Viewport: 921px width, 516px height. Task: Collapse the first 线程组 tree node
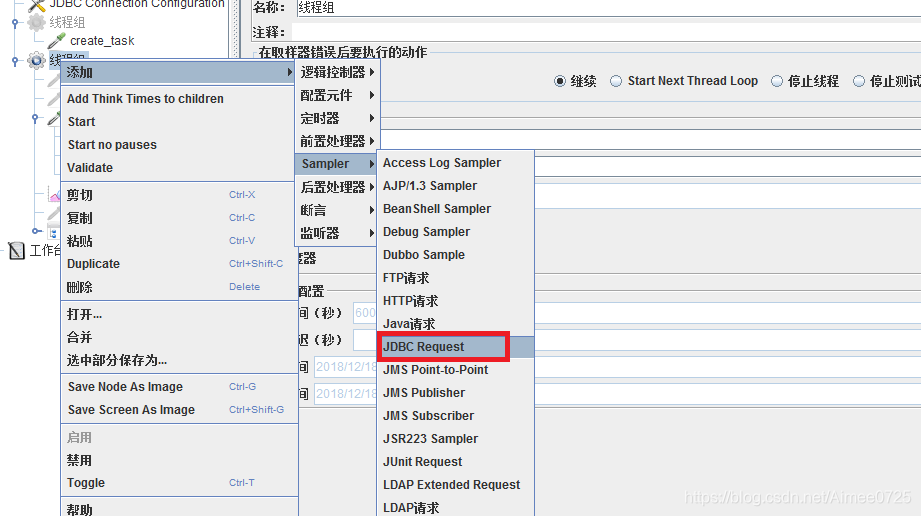tap(15, 23)
